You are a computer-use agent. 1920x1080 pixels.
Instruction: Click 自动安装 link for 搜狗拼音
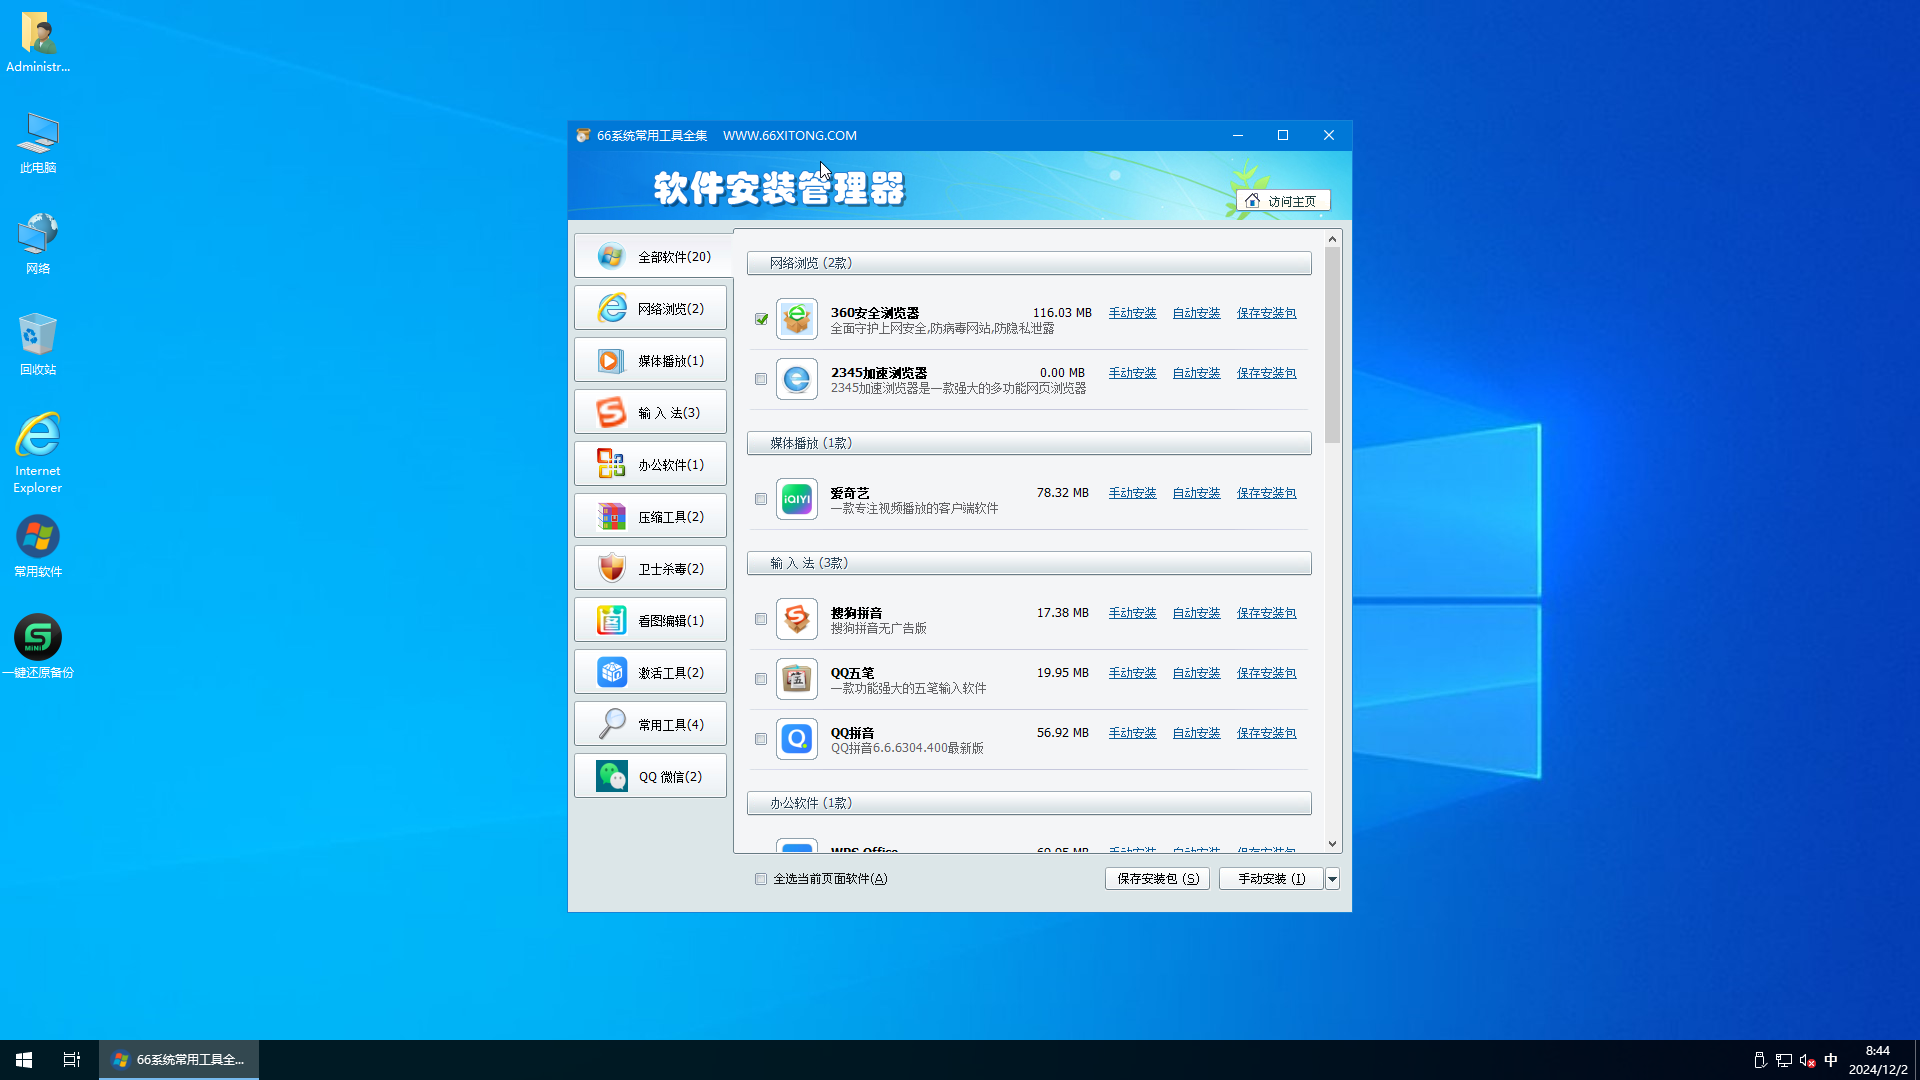tap(1196, 613)
